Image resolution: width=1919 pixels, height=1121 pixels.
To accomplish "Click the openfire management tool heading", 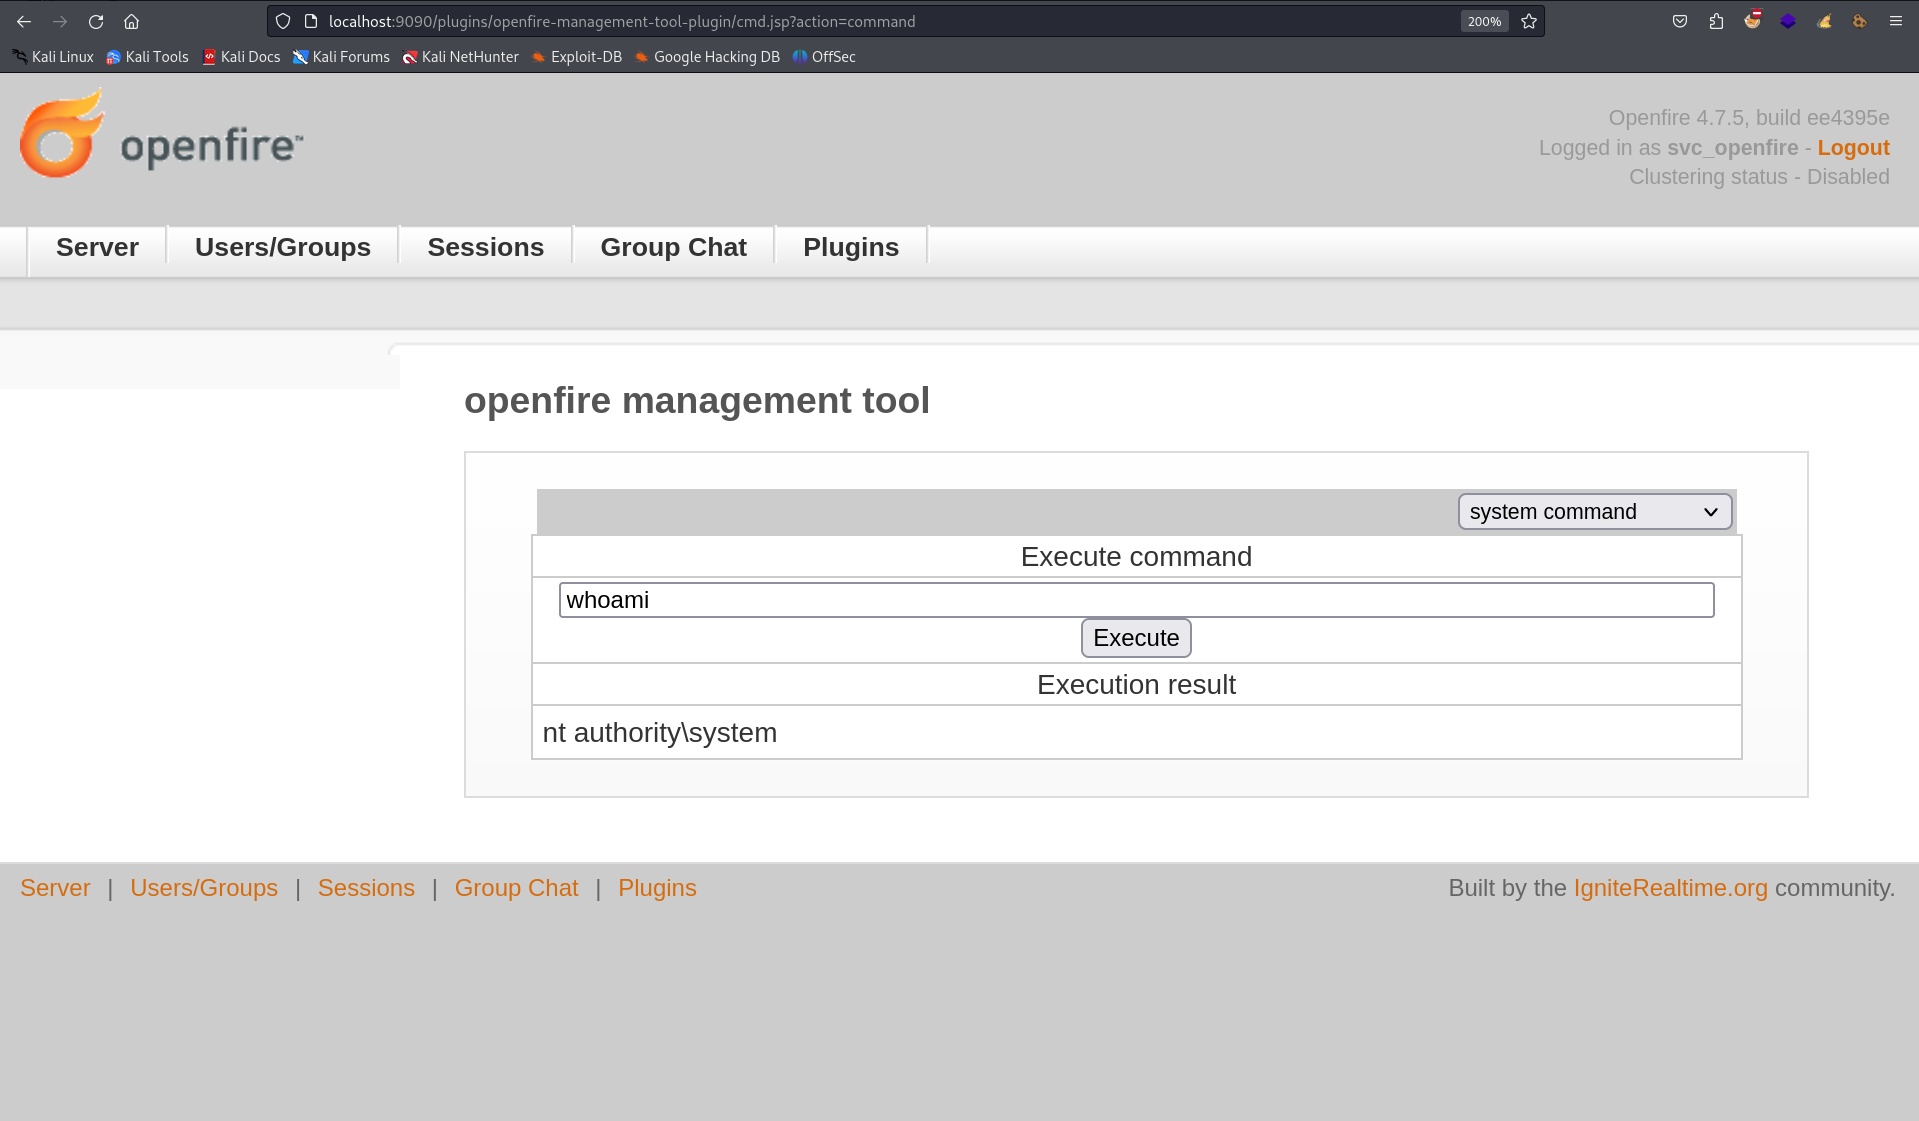I will coord(697,401).
